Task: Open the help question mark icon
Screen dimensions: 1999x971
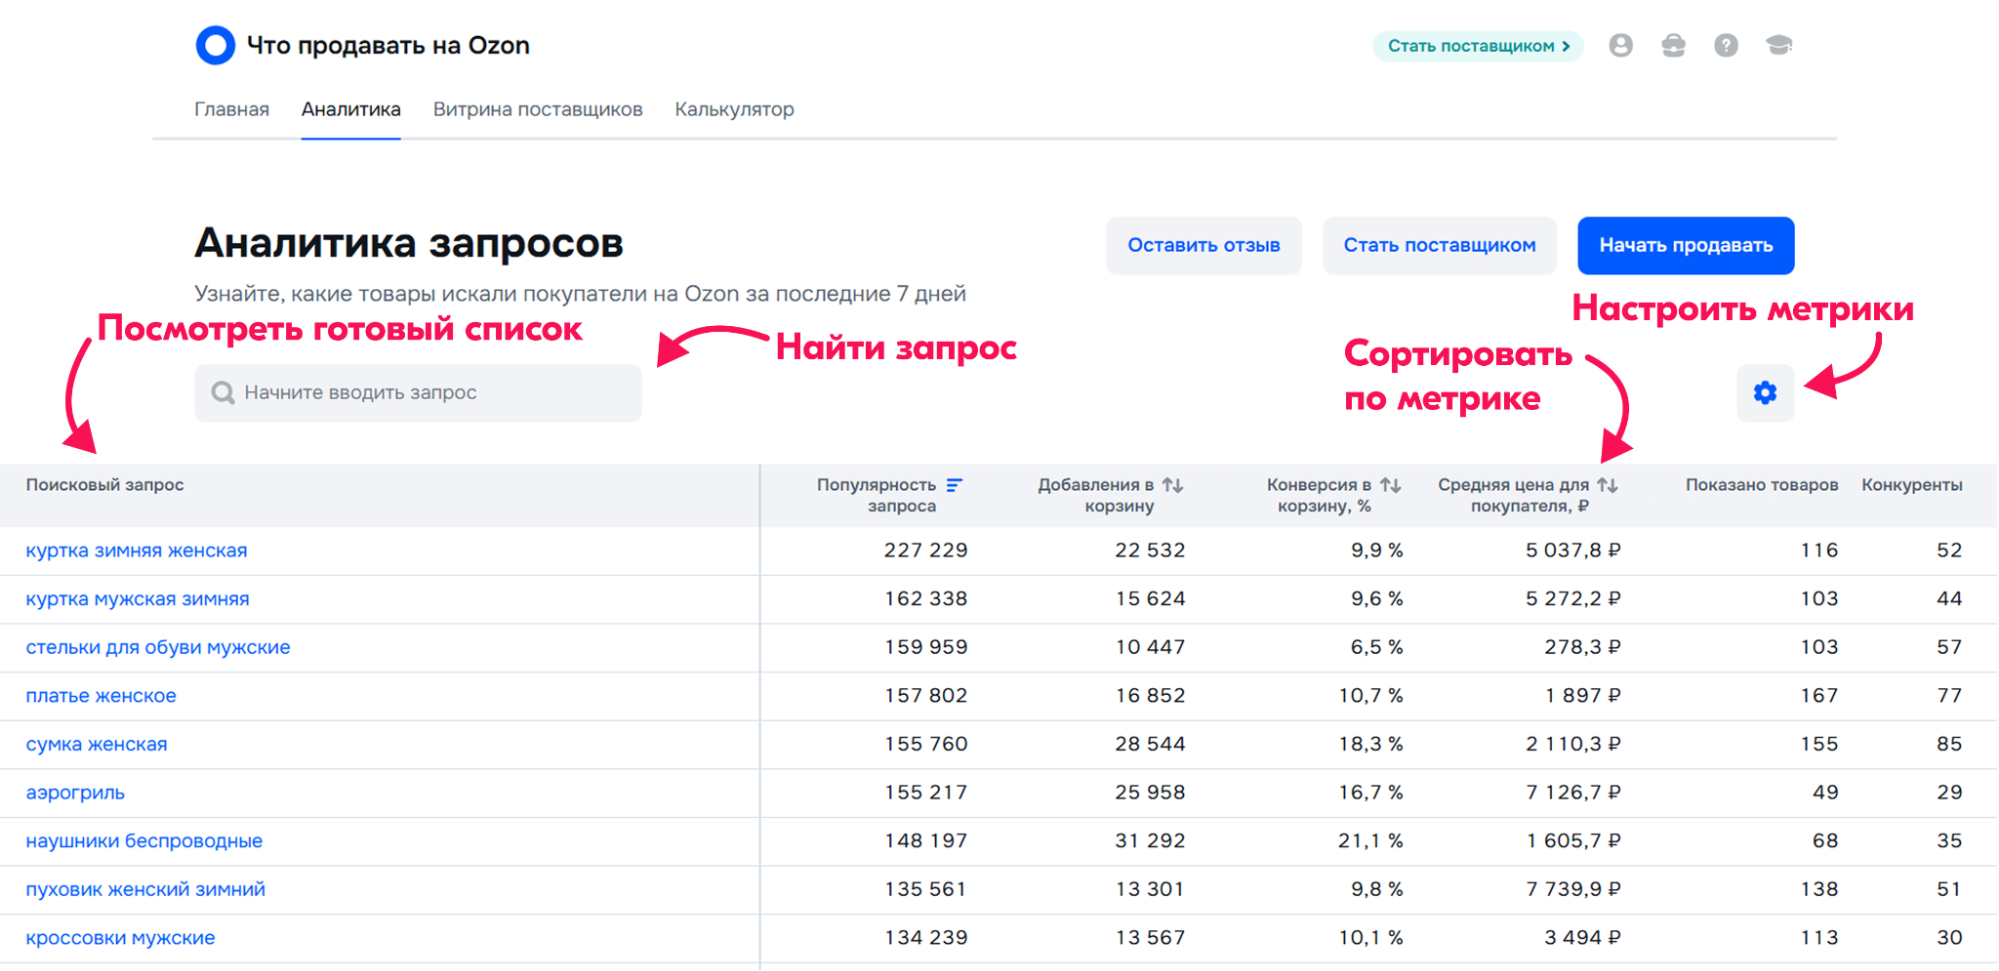Action: tap(1726, 45)
